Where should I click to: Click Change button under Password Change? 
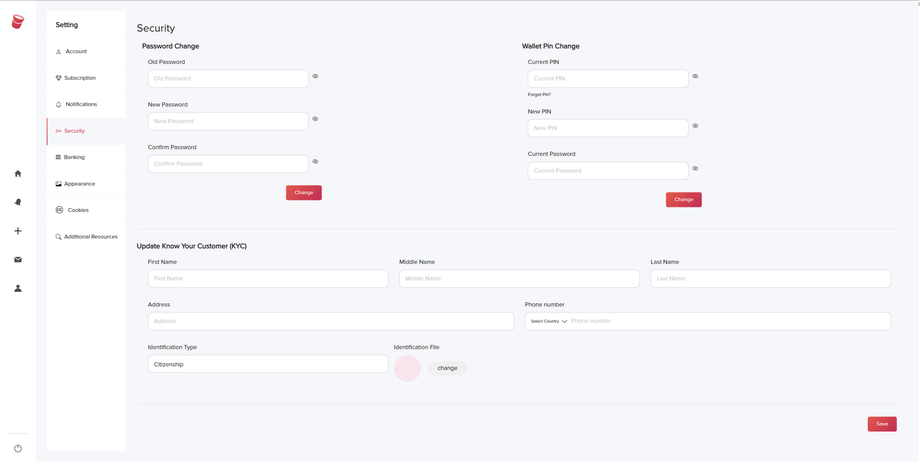pyautogui.click(x=304, y=193)
